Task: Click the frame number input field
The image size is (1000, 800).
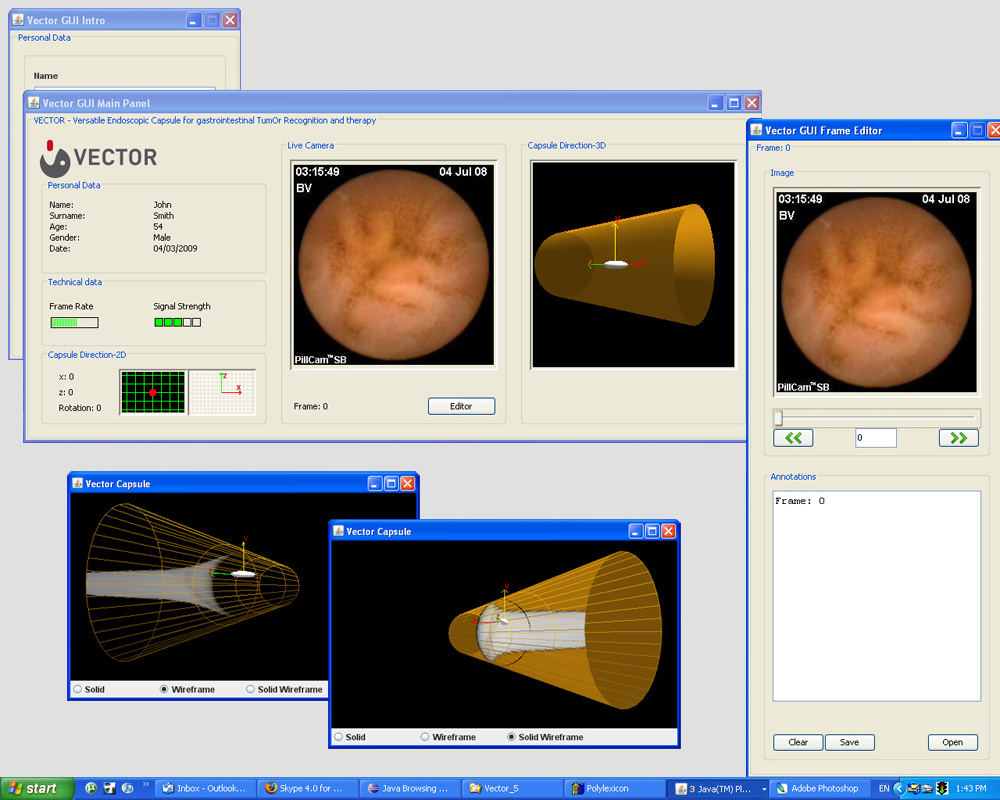Action: pyautogui.click(x=875, y=438)
